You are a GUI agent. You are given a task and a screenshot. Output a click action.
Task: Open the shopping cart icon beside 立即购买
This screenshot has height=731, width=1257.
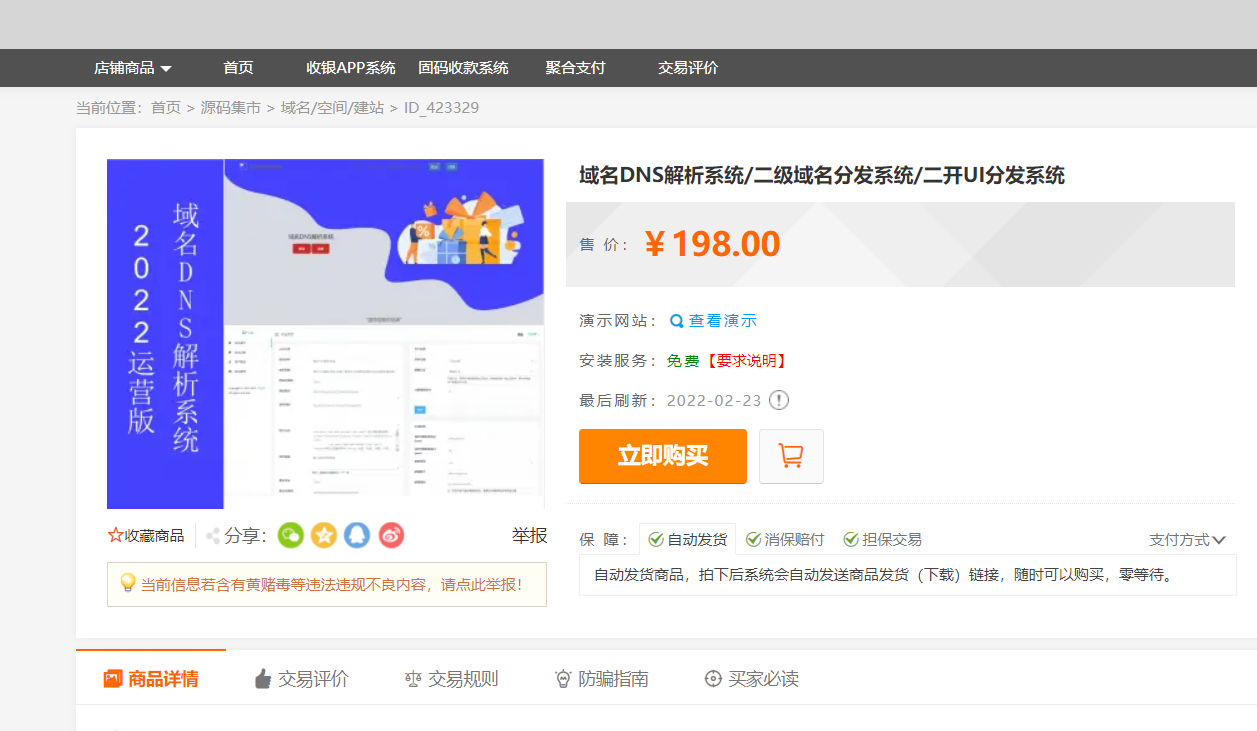pyautogui.click(x=790, y=456)
